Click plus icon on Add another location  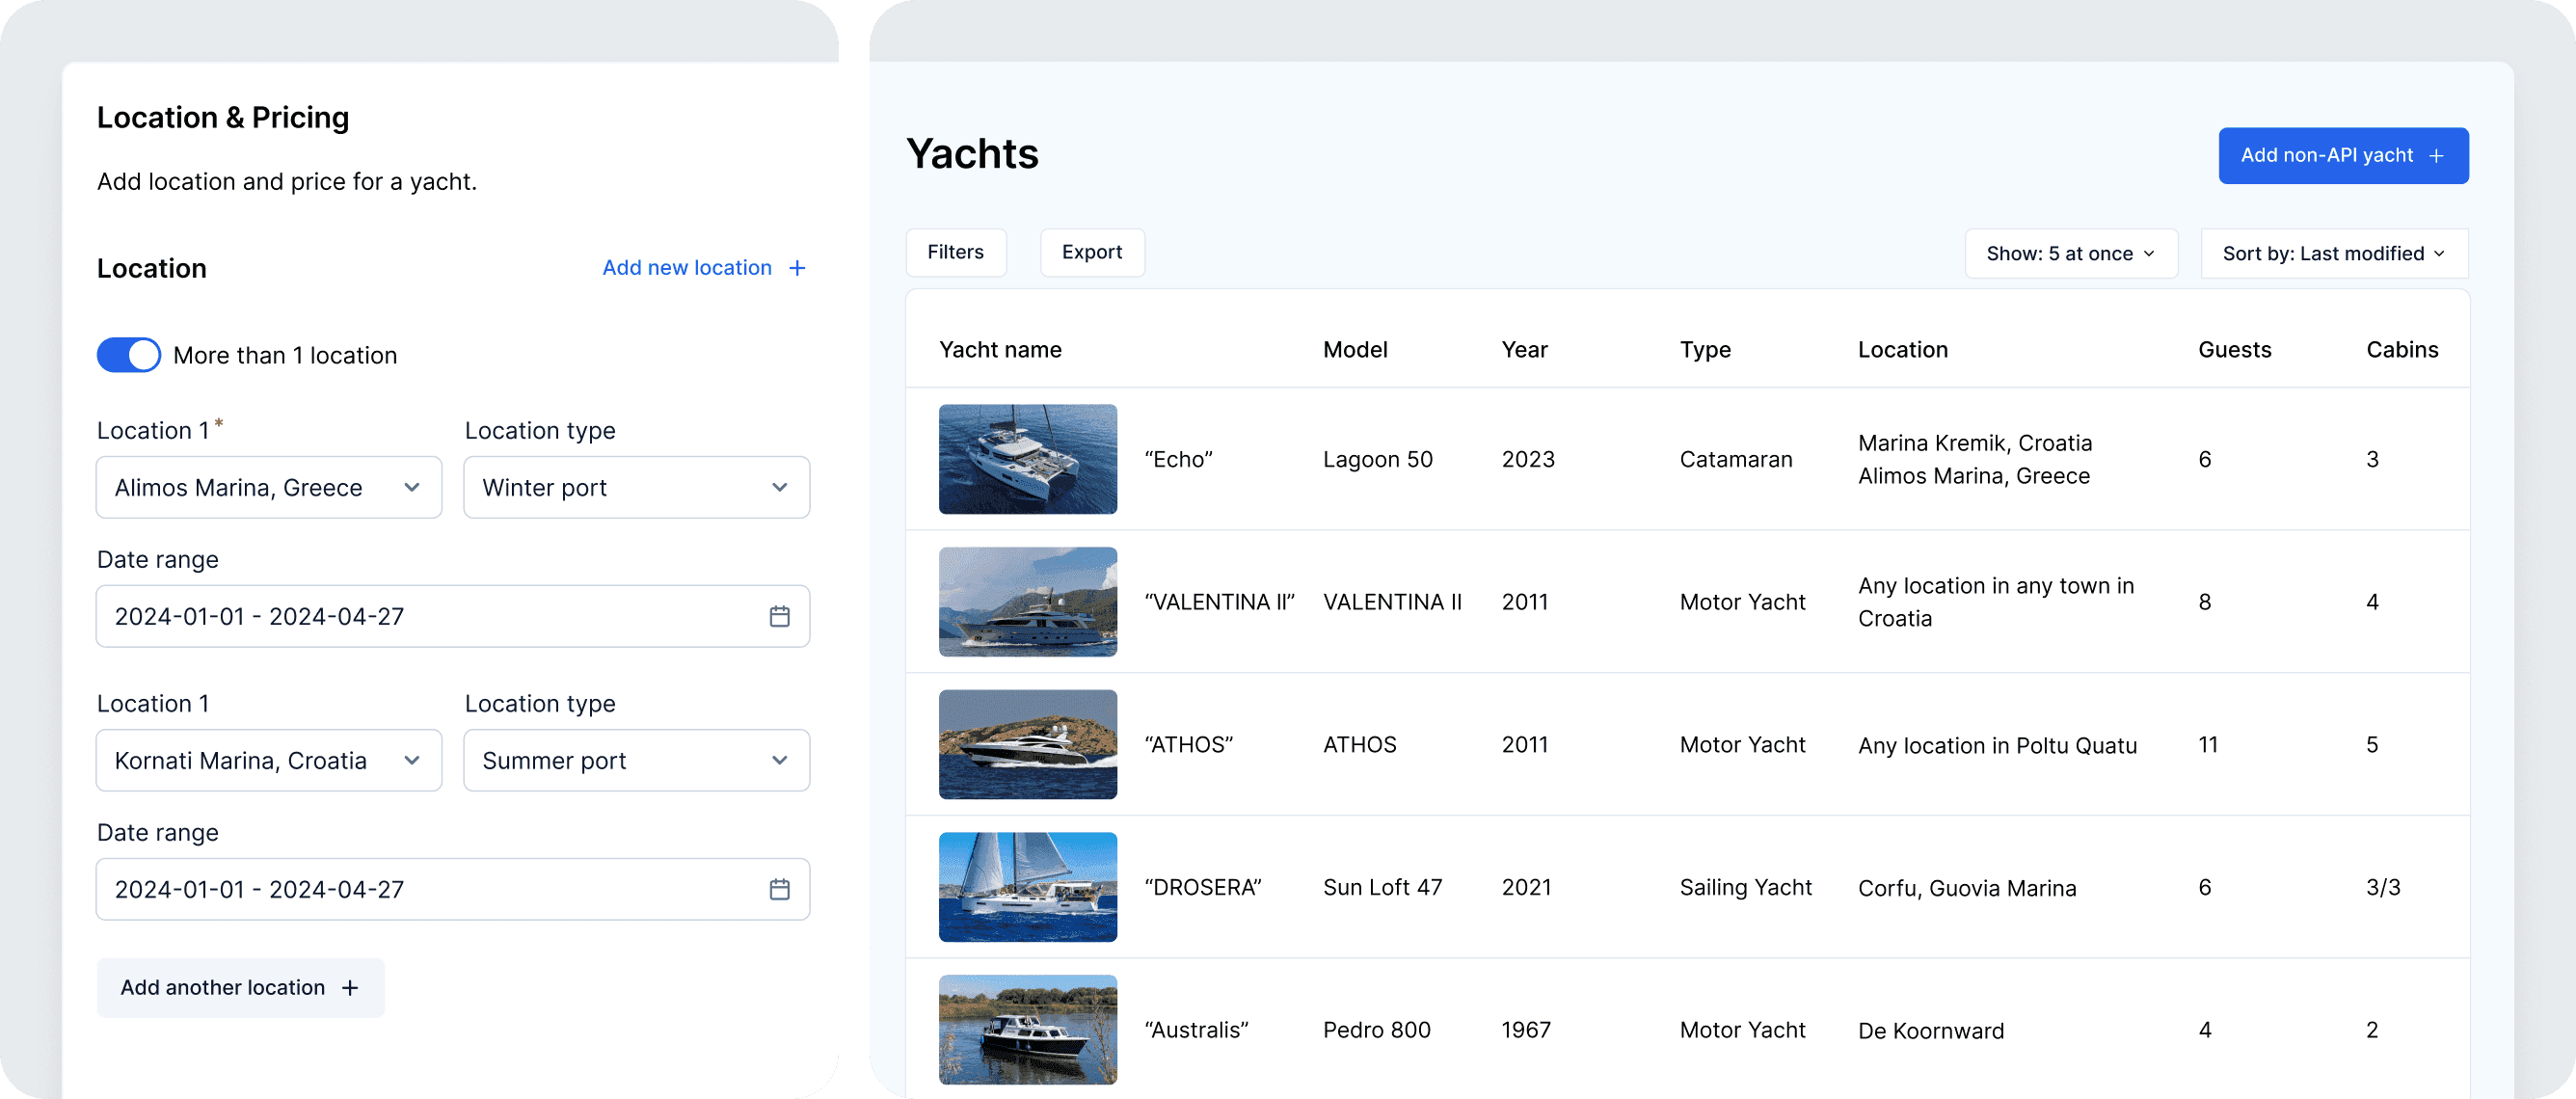click(x=350, y=988)
